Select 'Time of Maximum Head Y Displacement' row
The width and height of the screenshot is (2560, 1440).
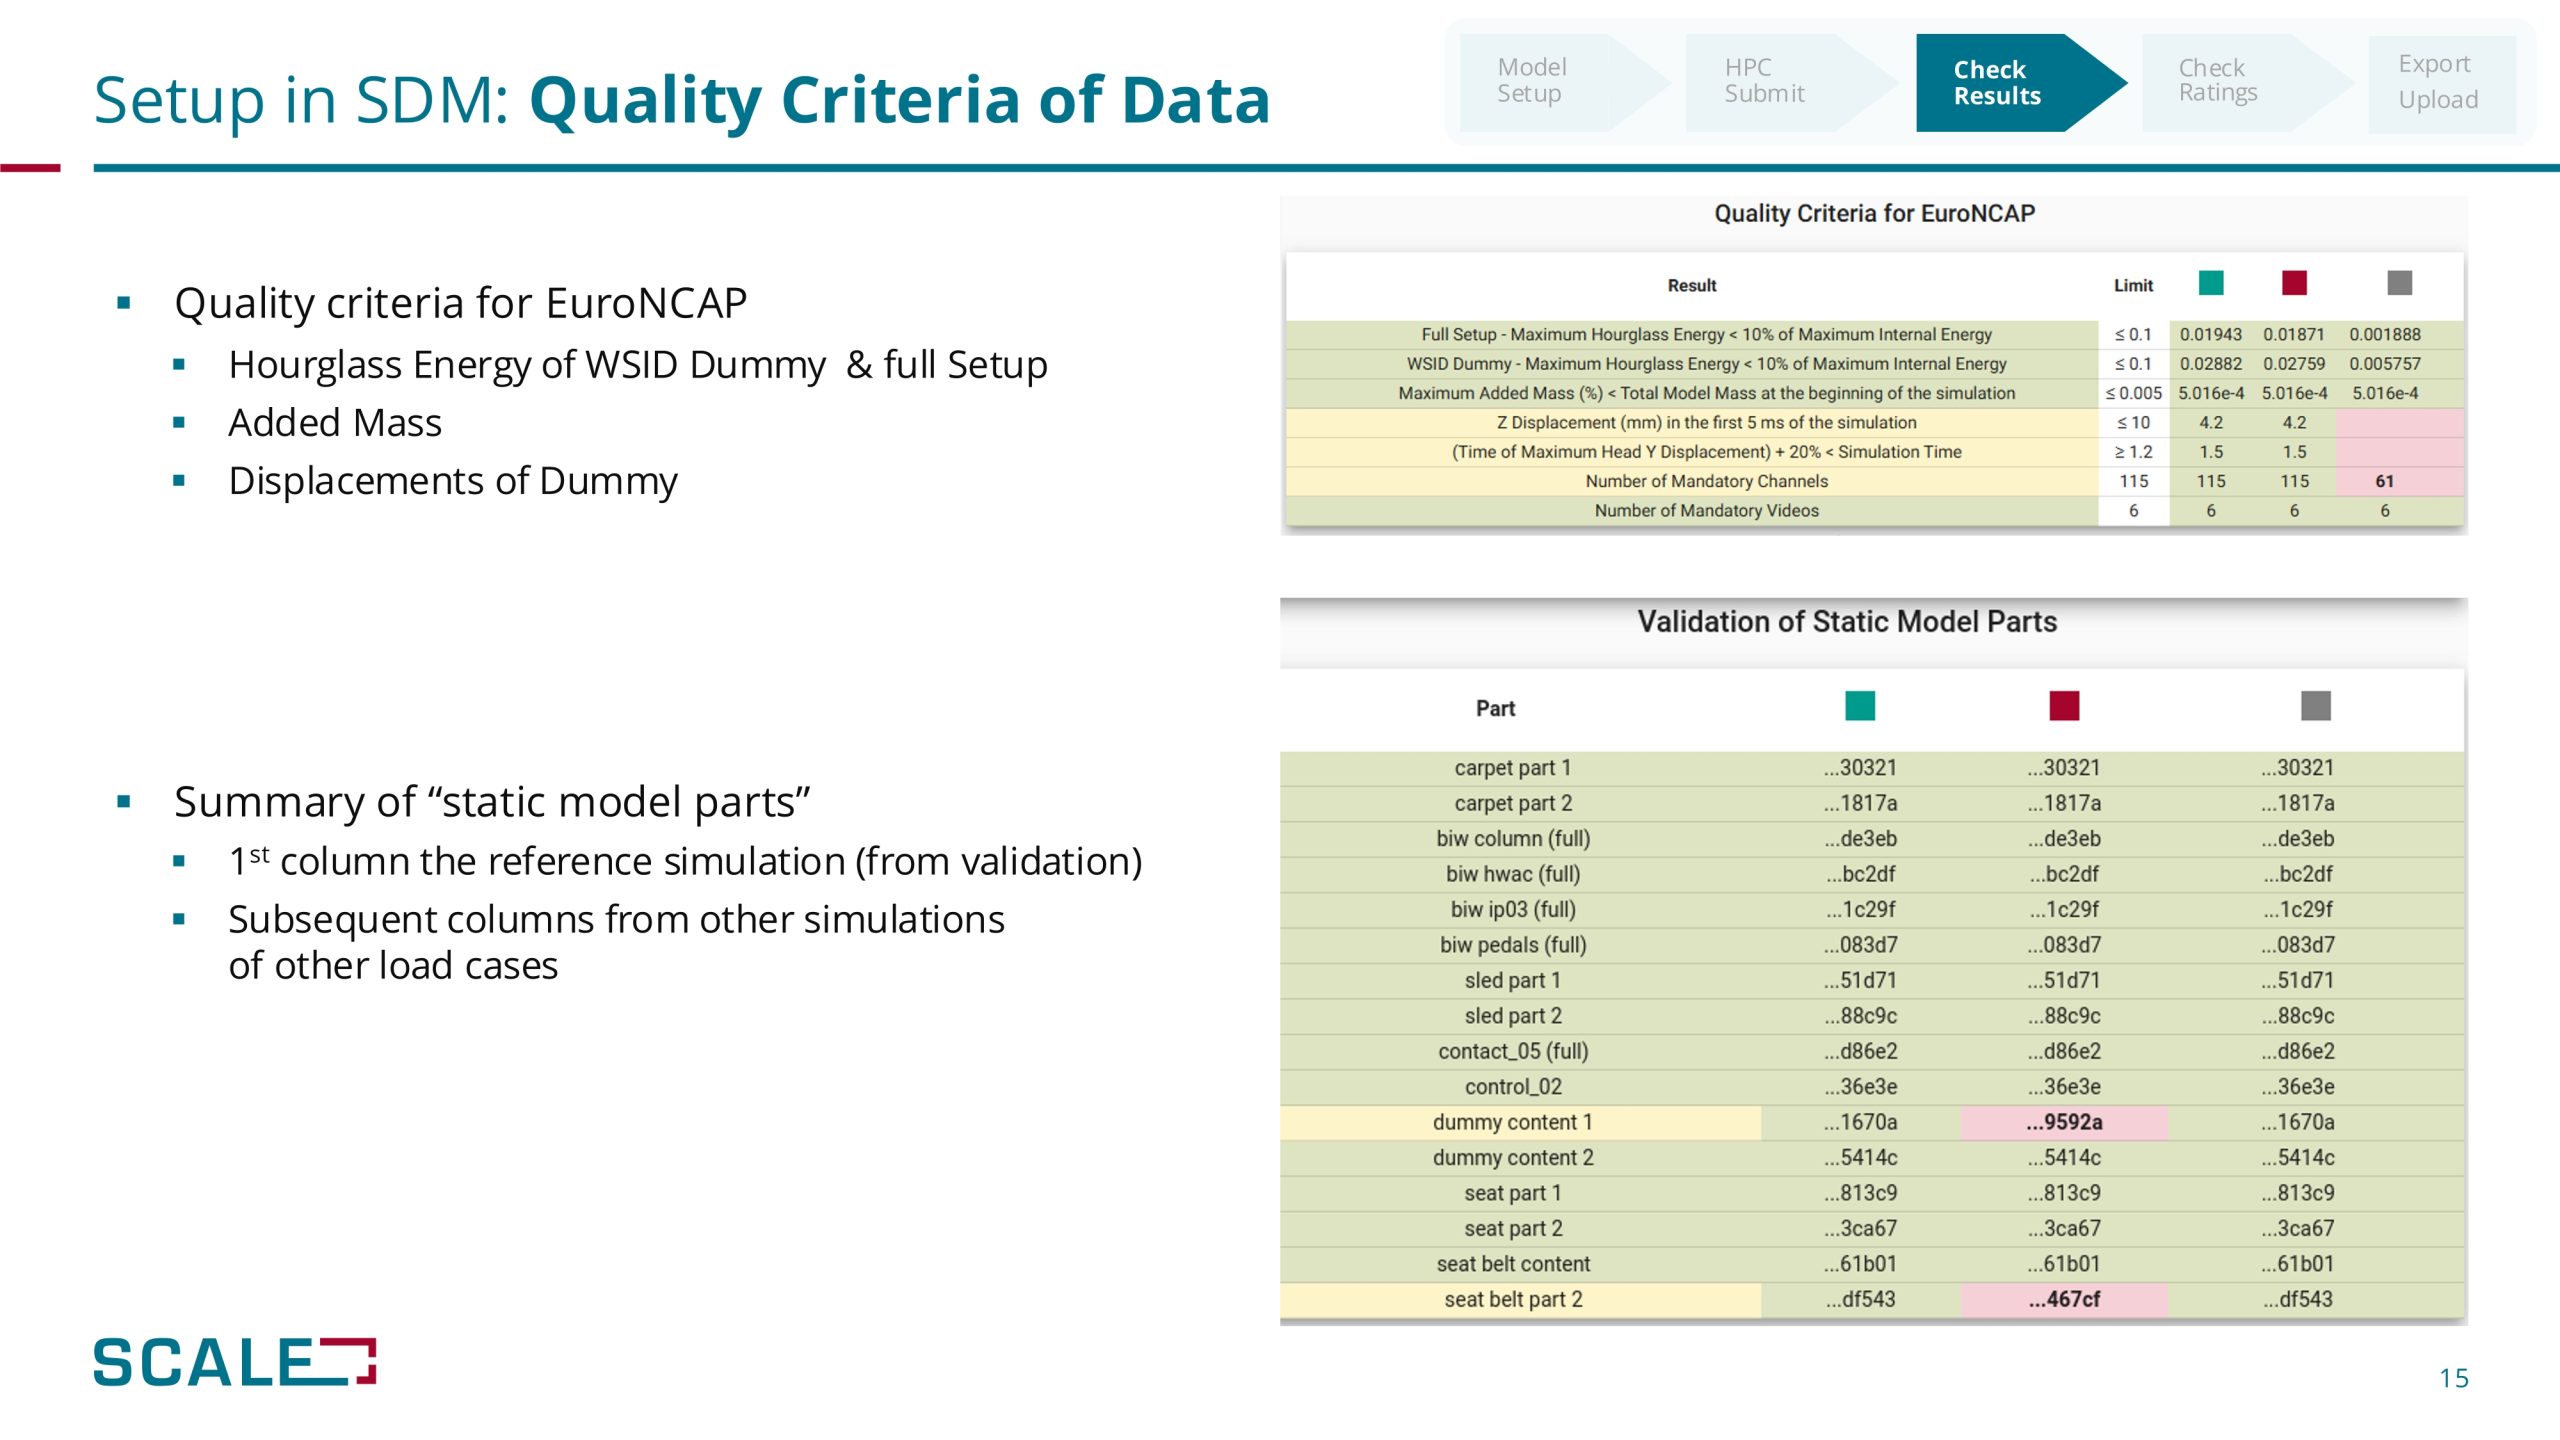pyautogui.click(x=1874, y=452)
